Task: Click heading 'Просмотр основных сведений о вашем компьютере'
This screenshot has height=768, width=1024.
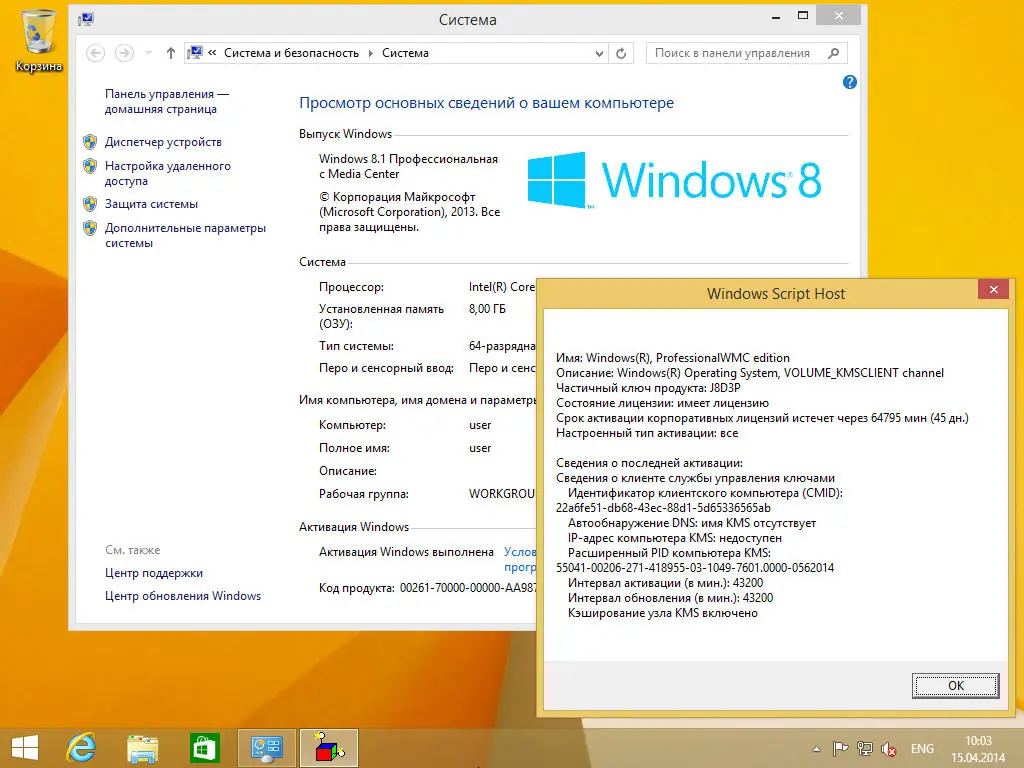Action: point(486,103)
